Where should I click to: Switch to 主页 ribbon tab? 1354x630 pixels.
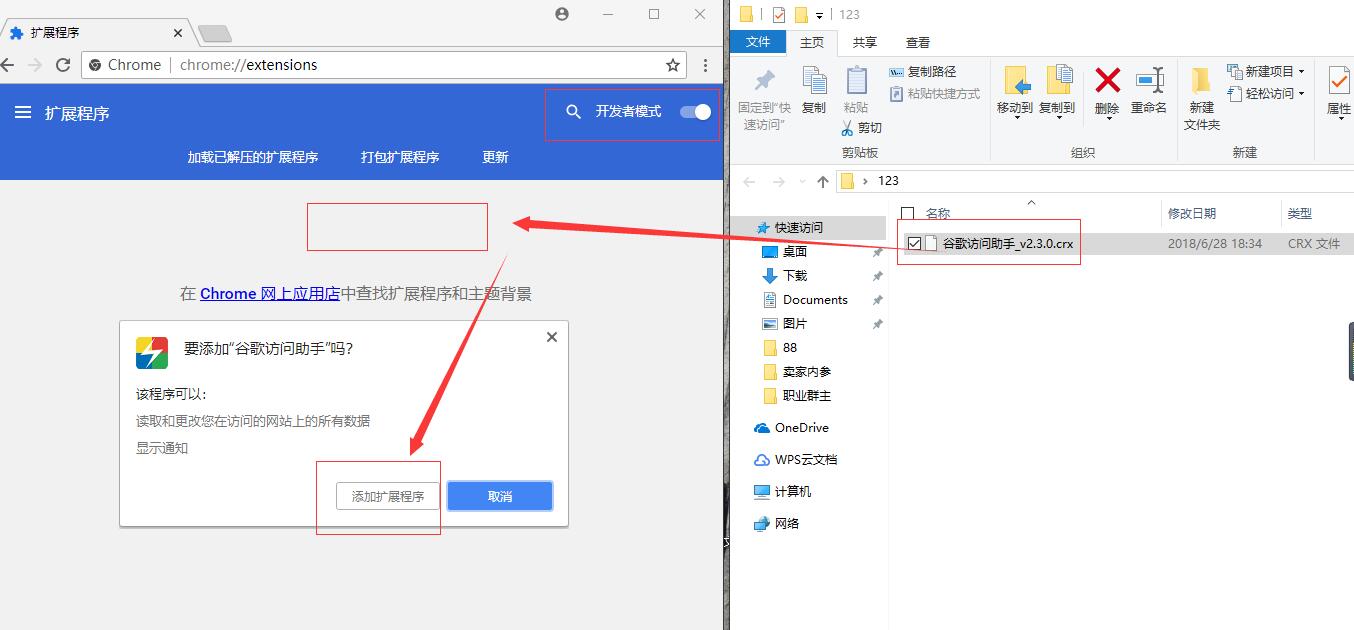(x=812, y=42)
